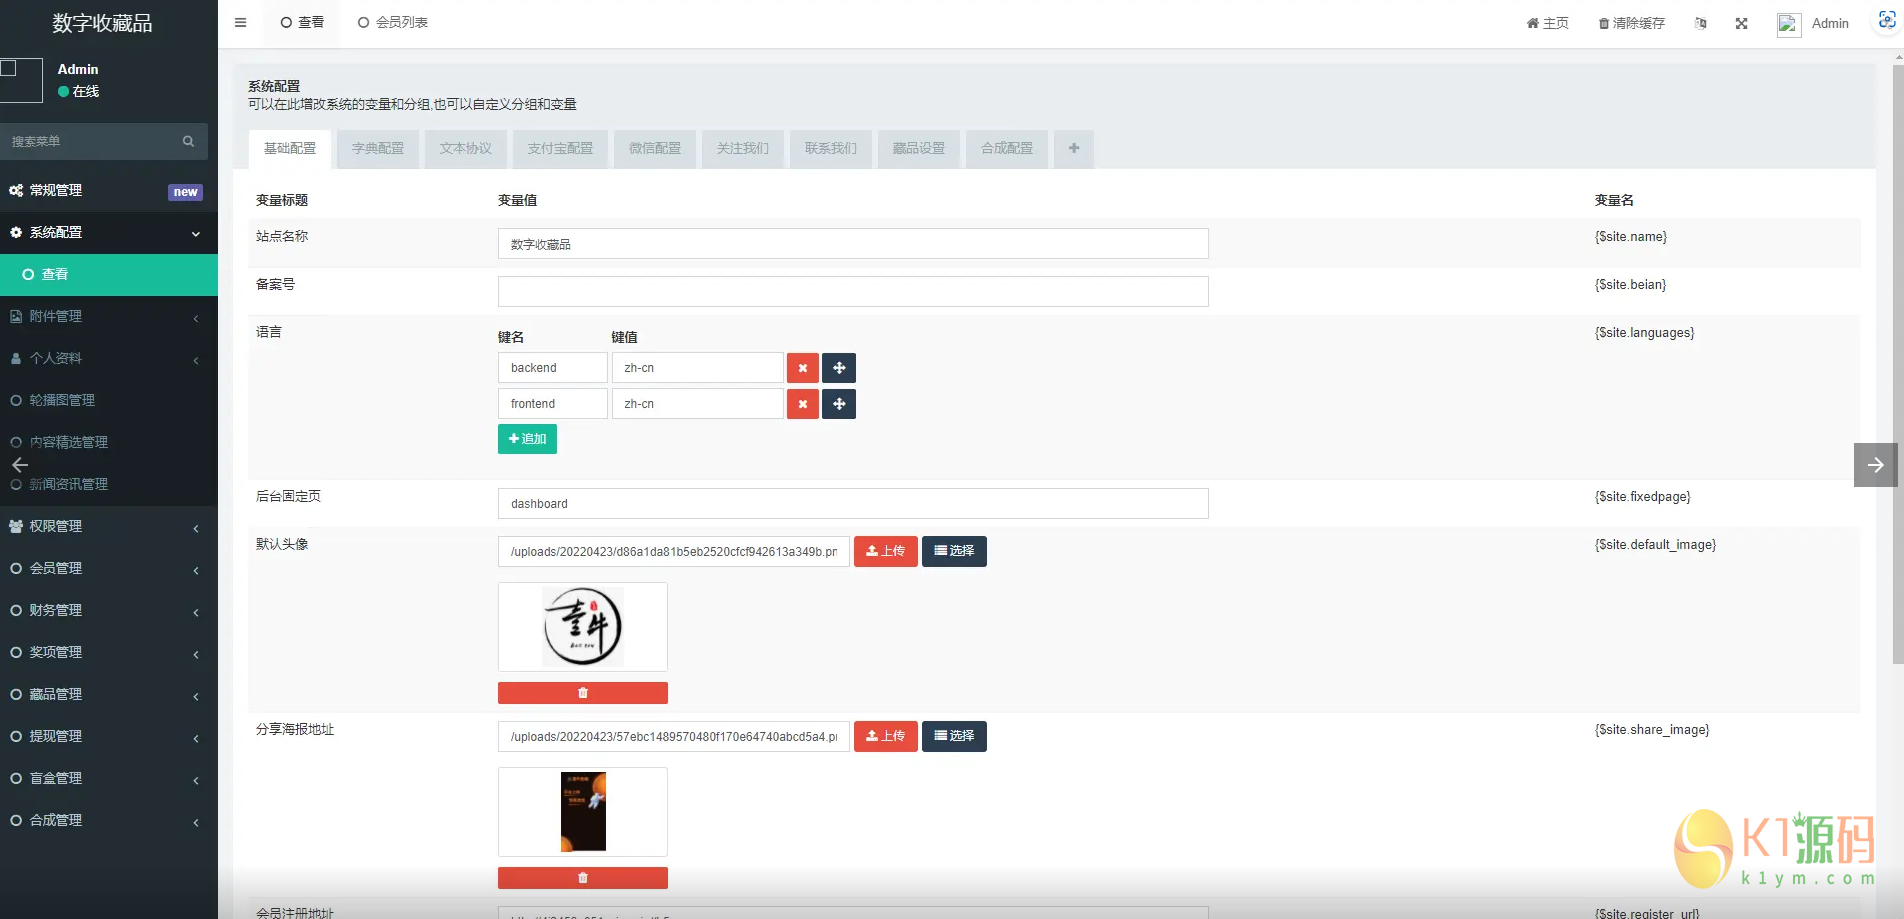Click the 站点名称 input field
This screenshot has width=1904, height=919.
pyautogui.click(x=853, y=244)
